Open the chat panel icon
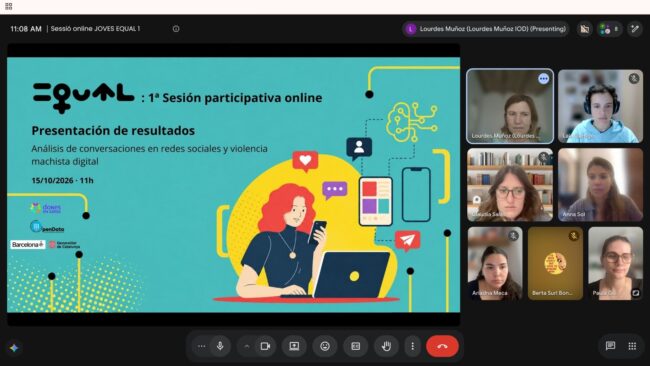This screenshot has width=650, height=366. [x=610, y=346]
